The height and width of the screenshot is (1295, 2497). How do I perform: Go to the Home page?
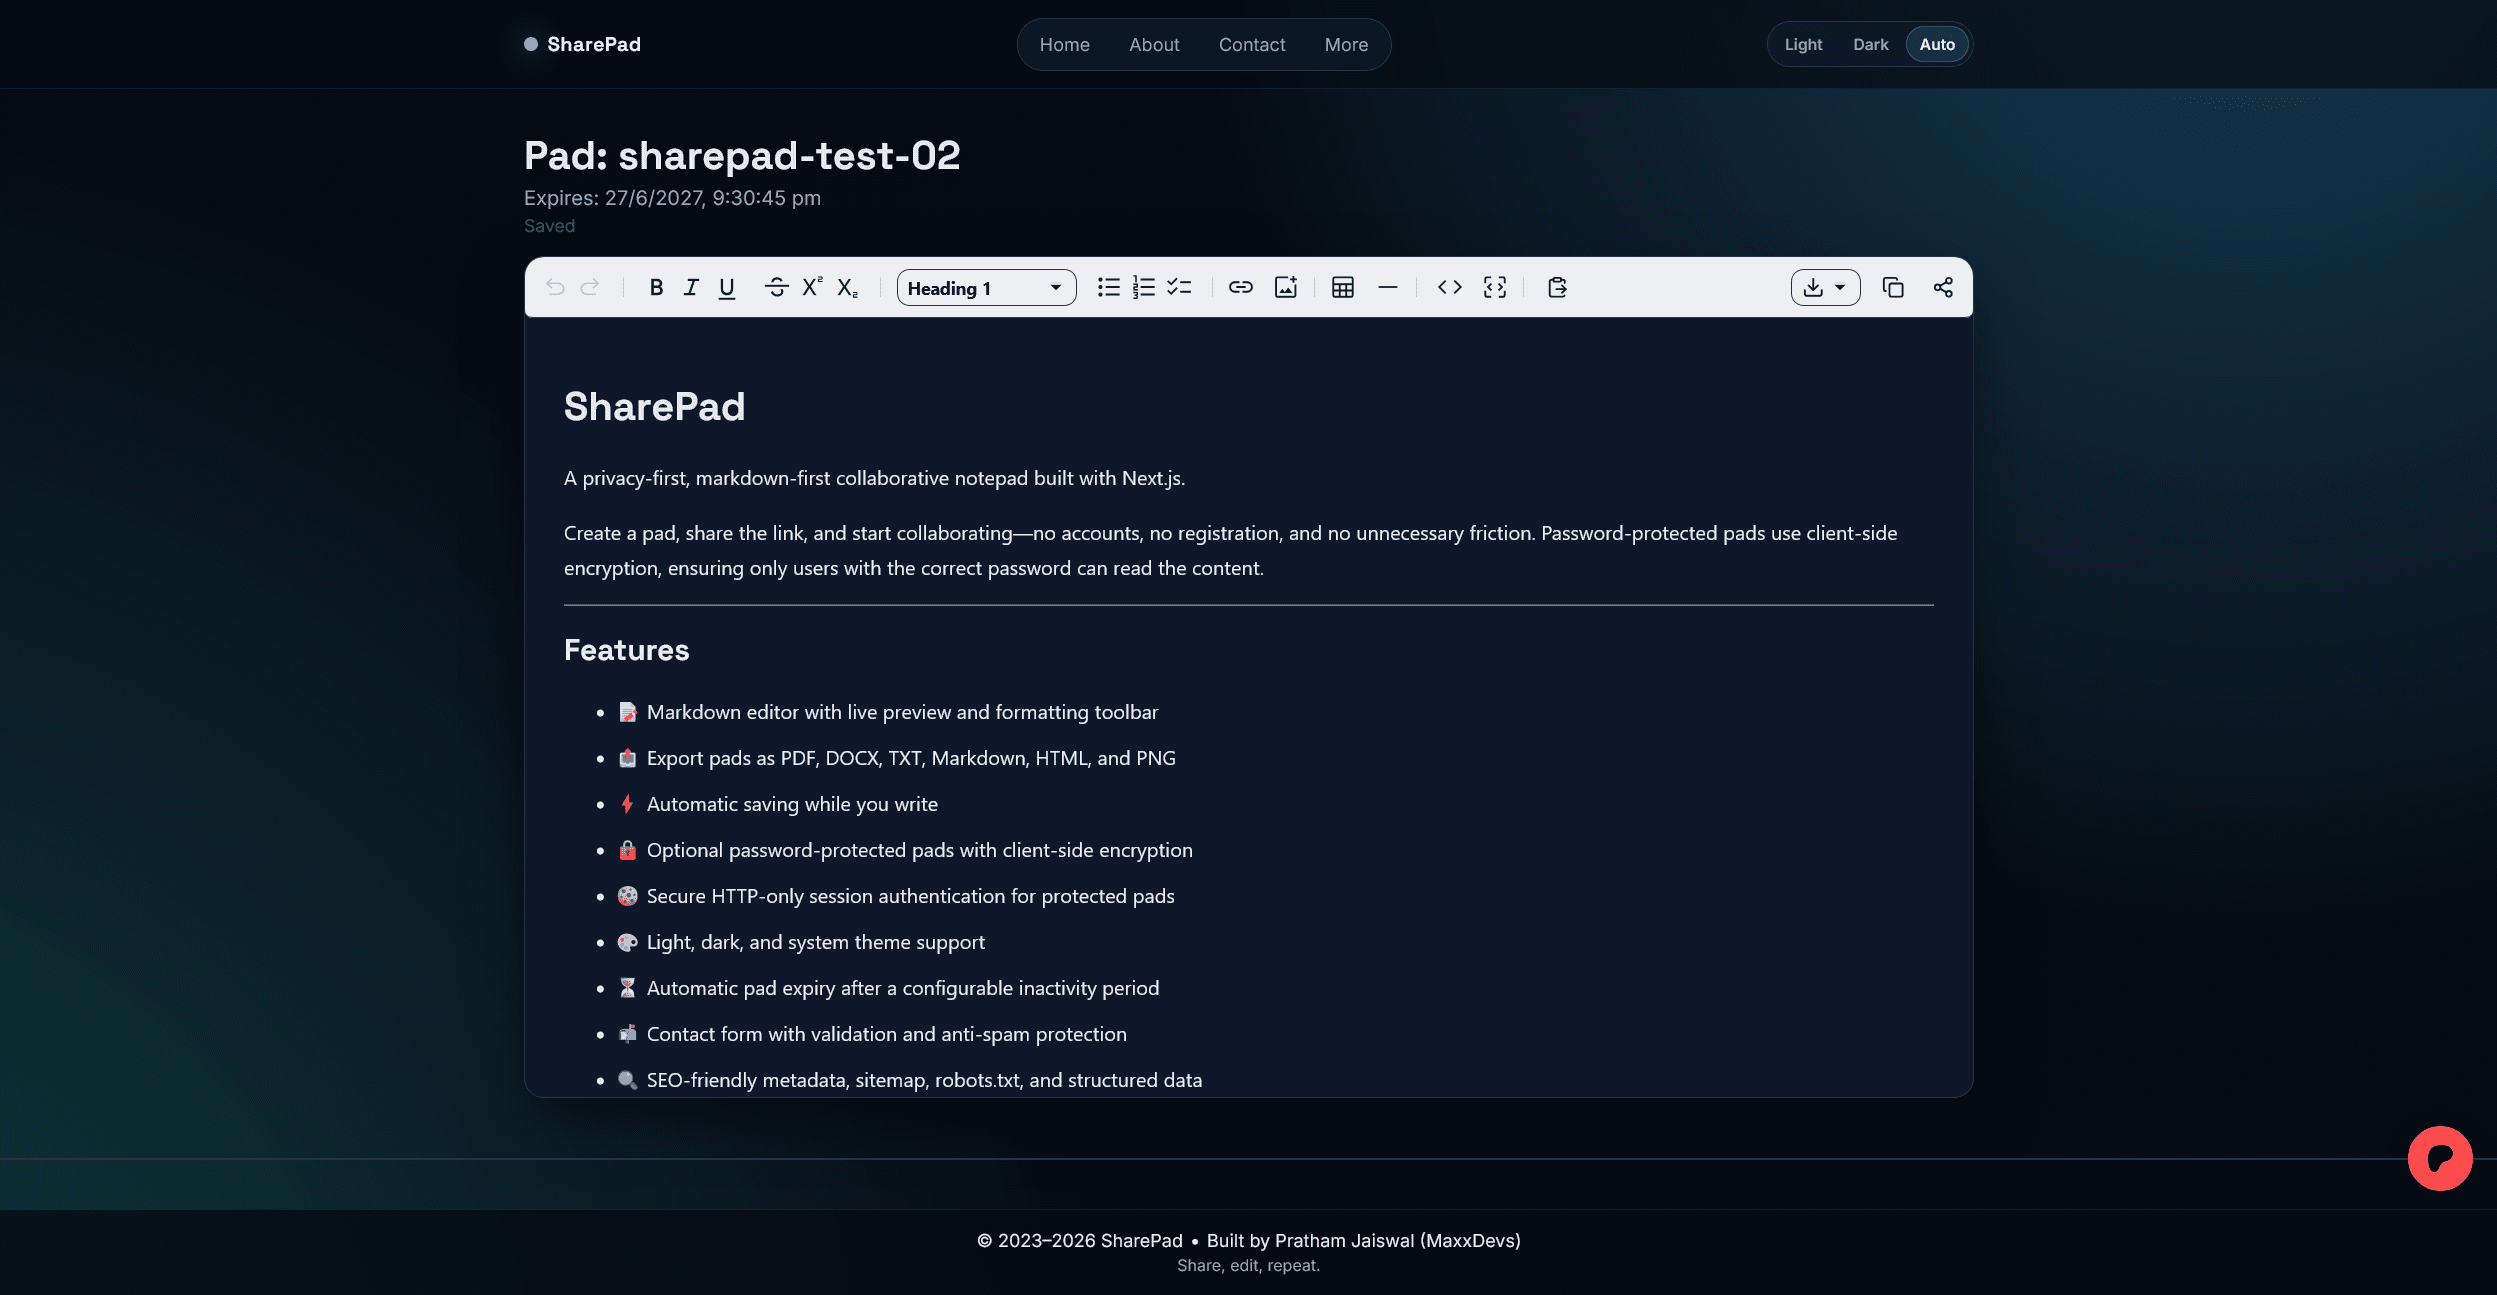1064,45
